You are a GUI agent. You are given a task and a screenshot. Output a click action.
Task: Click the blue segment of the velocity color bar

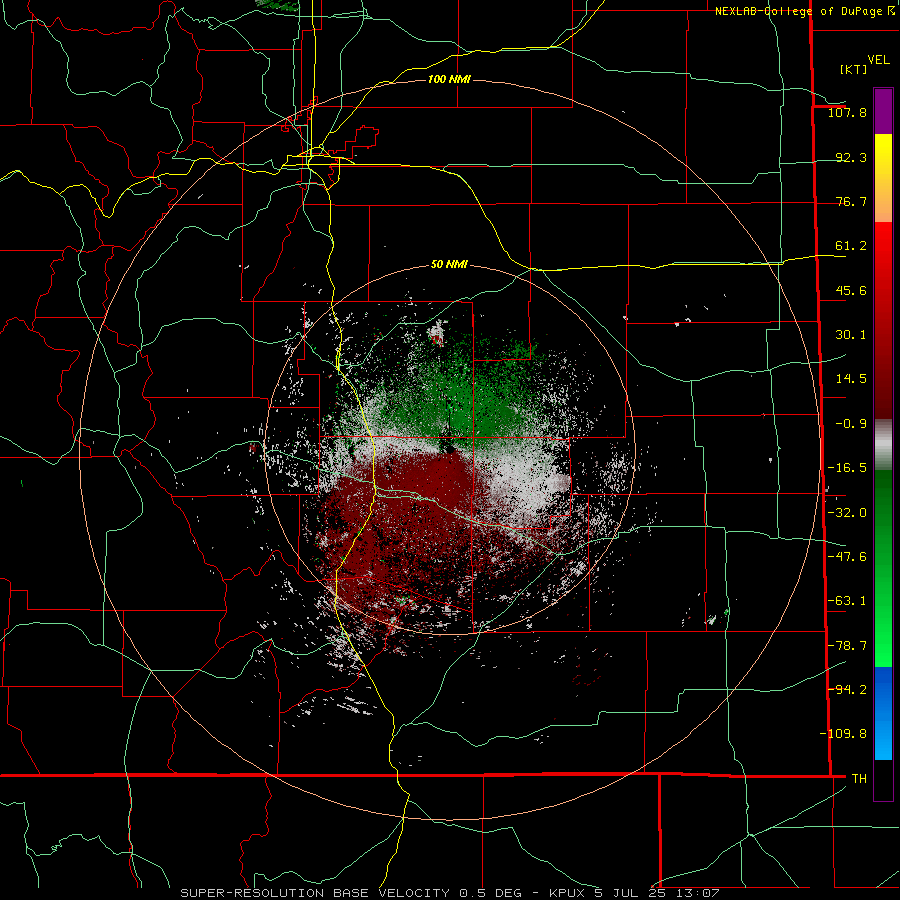coord(883,713)
